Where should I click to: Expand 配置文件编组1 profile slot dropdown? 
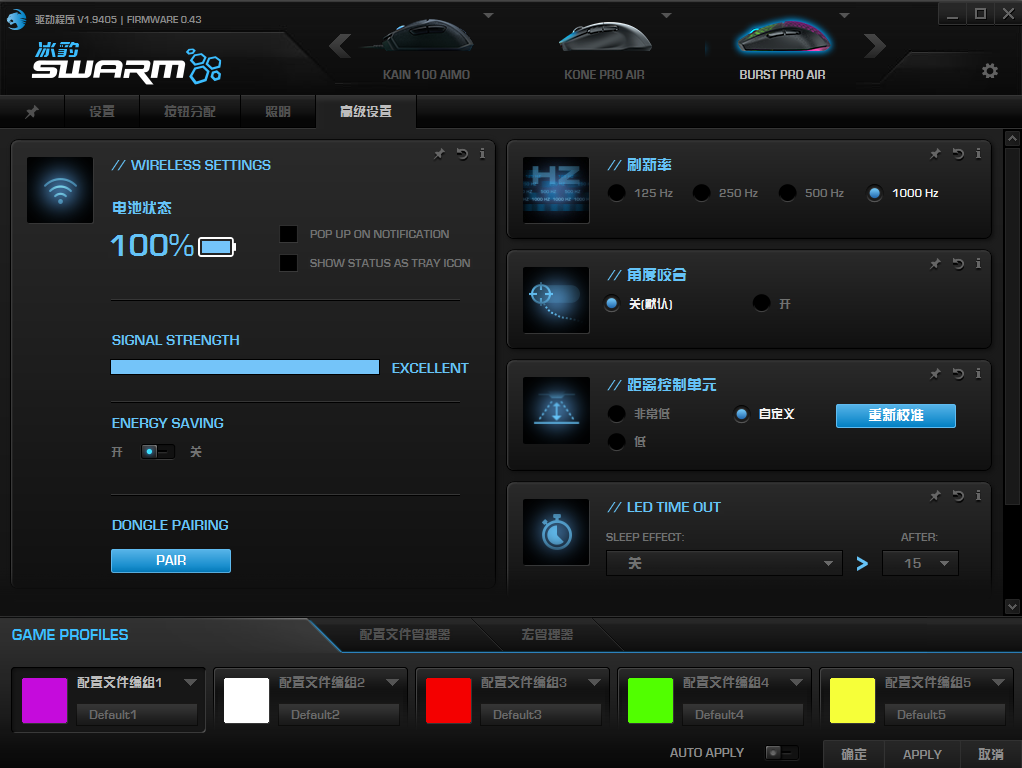click(x=190, y=682)
